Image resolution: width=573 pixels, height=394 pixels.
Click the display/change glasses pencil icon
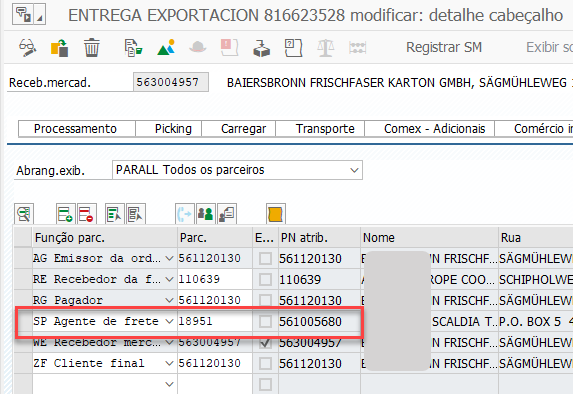[x=27, y=48]
